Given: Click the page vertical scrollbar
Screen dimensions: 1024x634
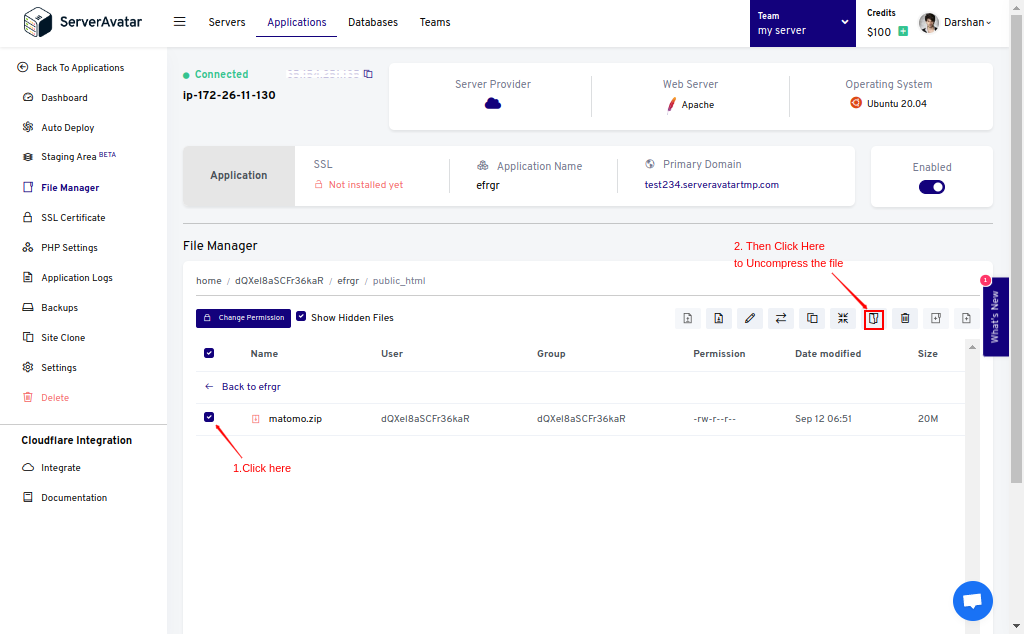Looking at the screenshot, I should click(1017, 248).
